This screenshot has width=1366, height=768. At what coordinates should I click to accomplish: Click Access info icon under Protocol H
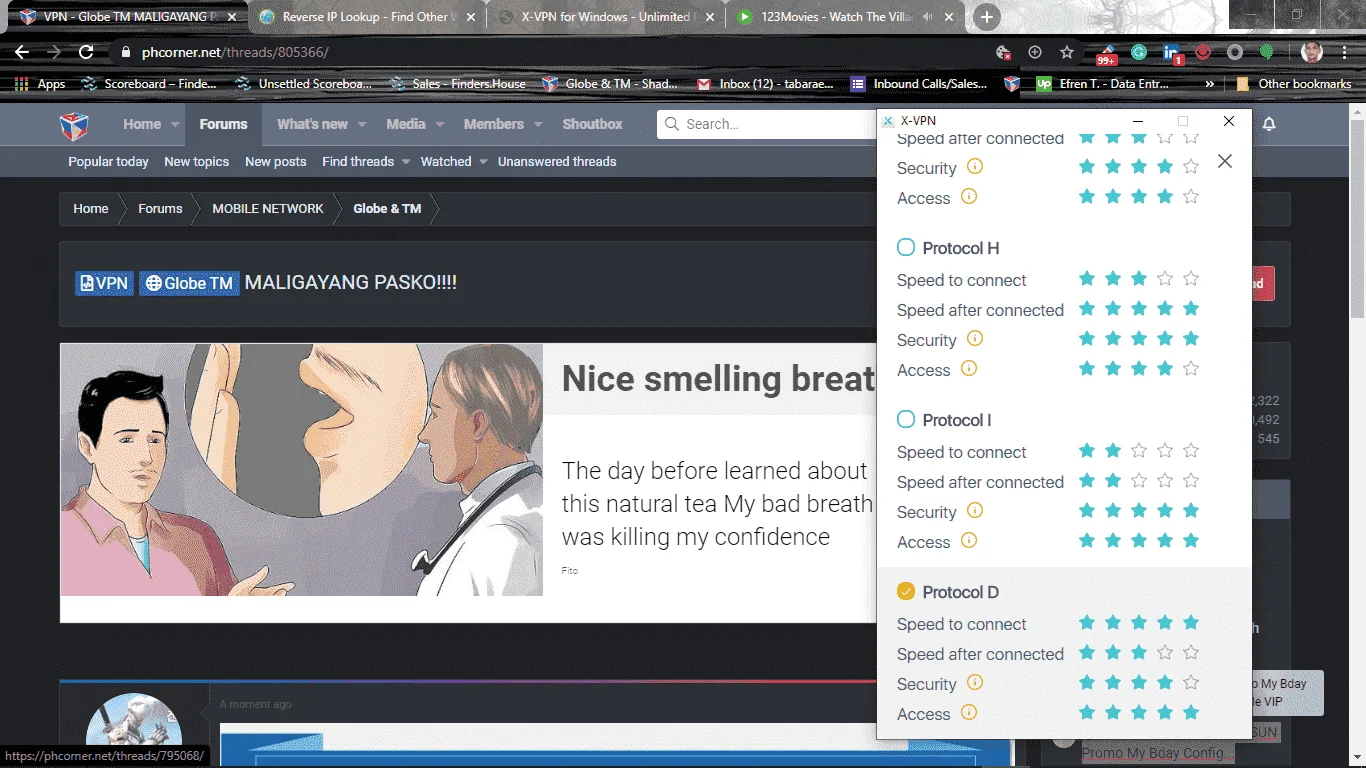(x=968, y=369)
